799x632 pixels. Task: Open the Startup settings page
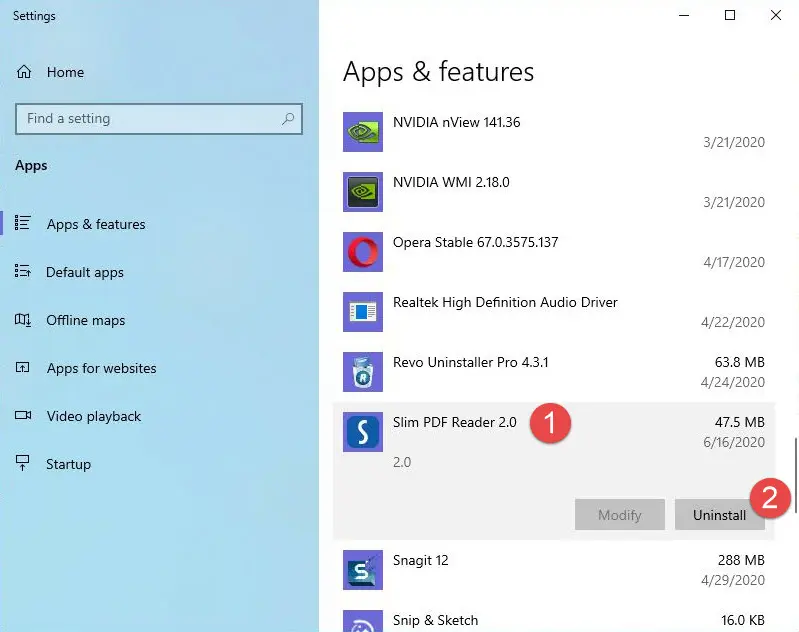pos(68,464)
